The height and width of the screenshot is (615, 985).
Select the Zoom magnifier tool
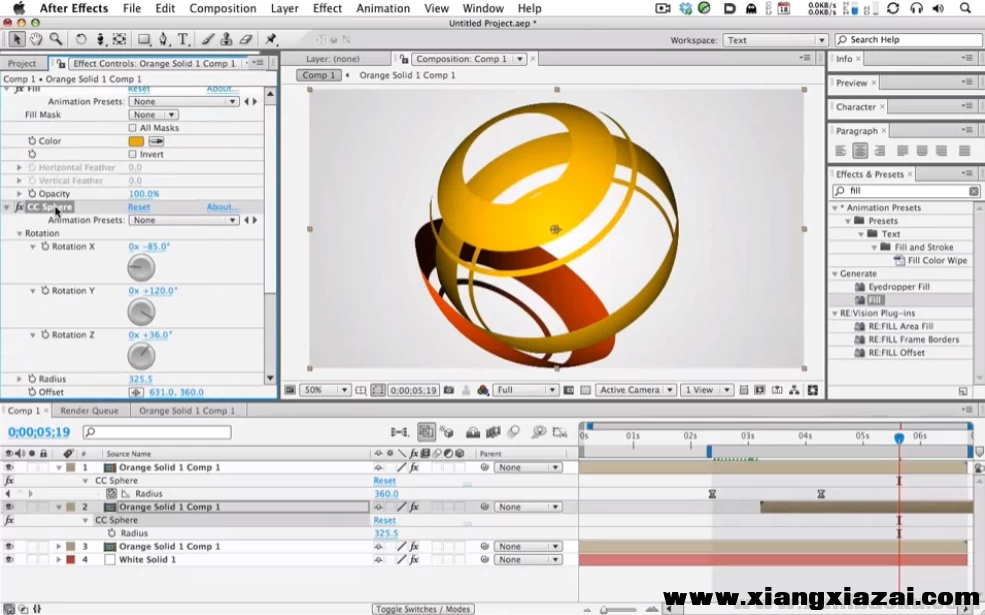[x=56, y=39]
